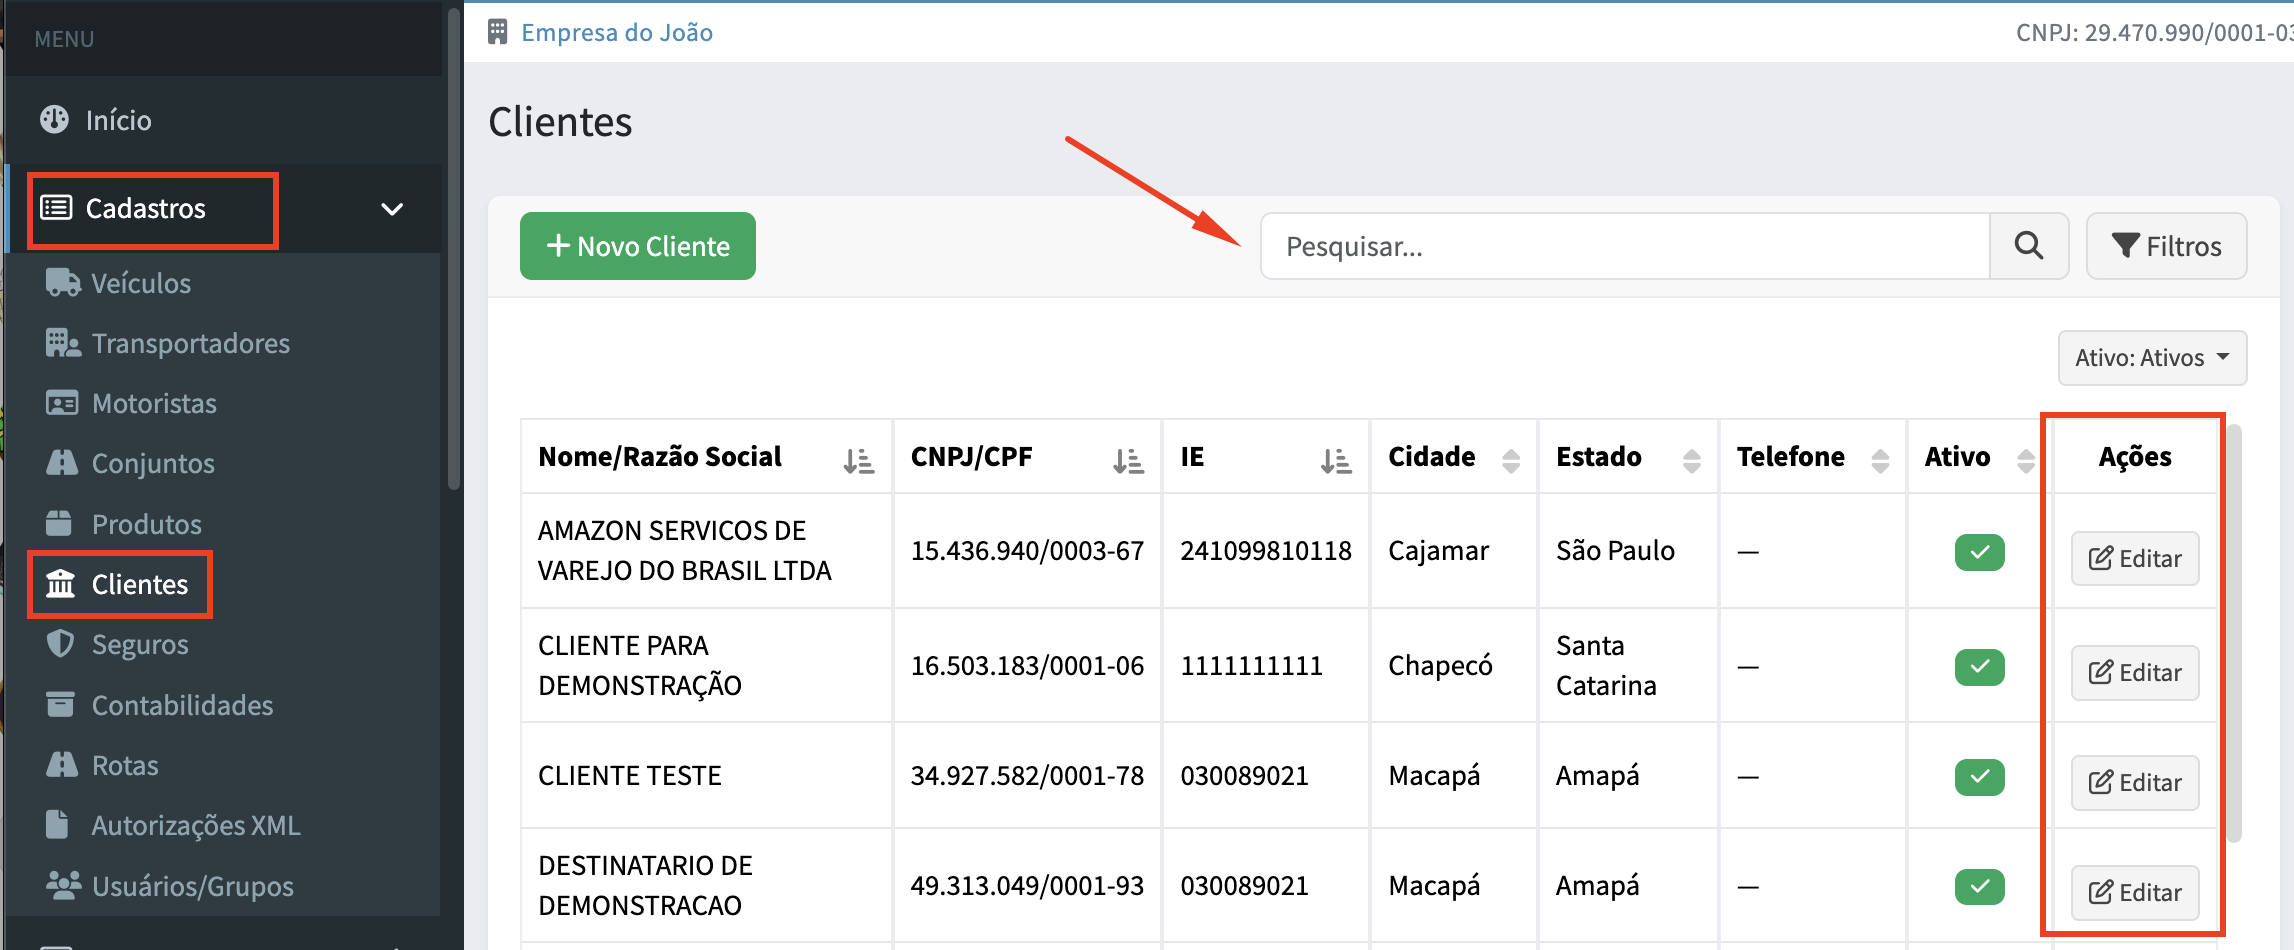Image resolution: width=2294 pixels, height=950 pixels.
Task: Sort by Nome/Razão Social column icon
Action: [858, 460]
